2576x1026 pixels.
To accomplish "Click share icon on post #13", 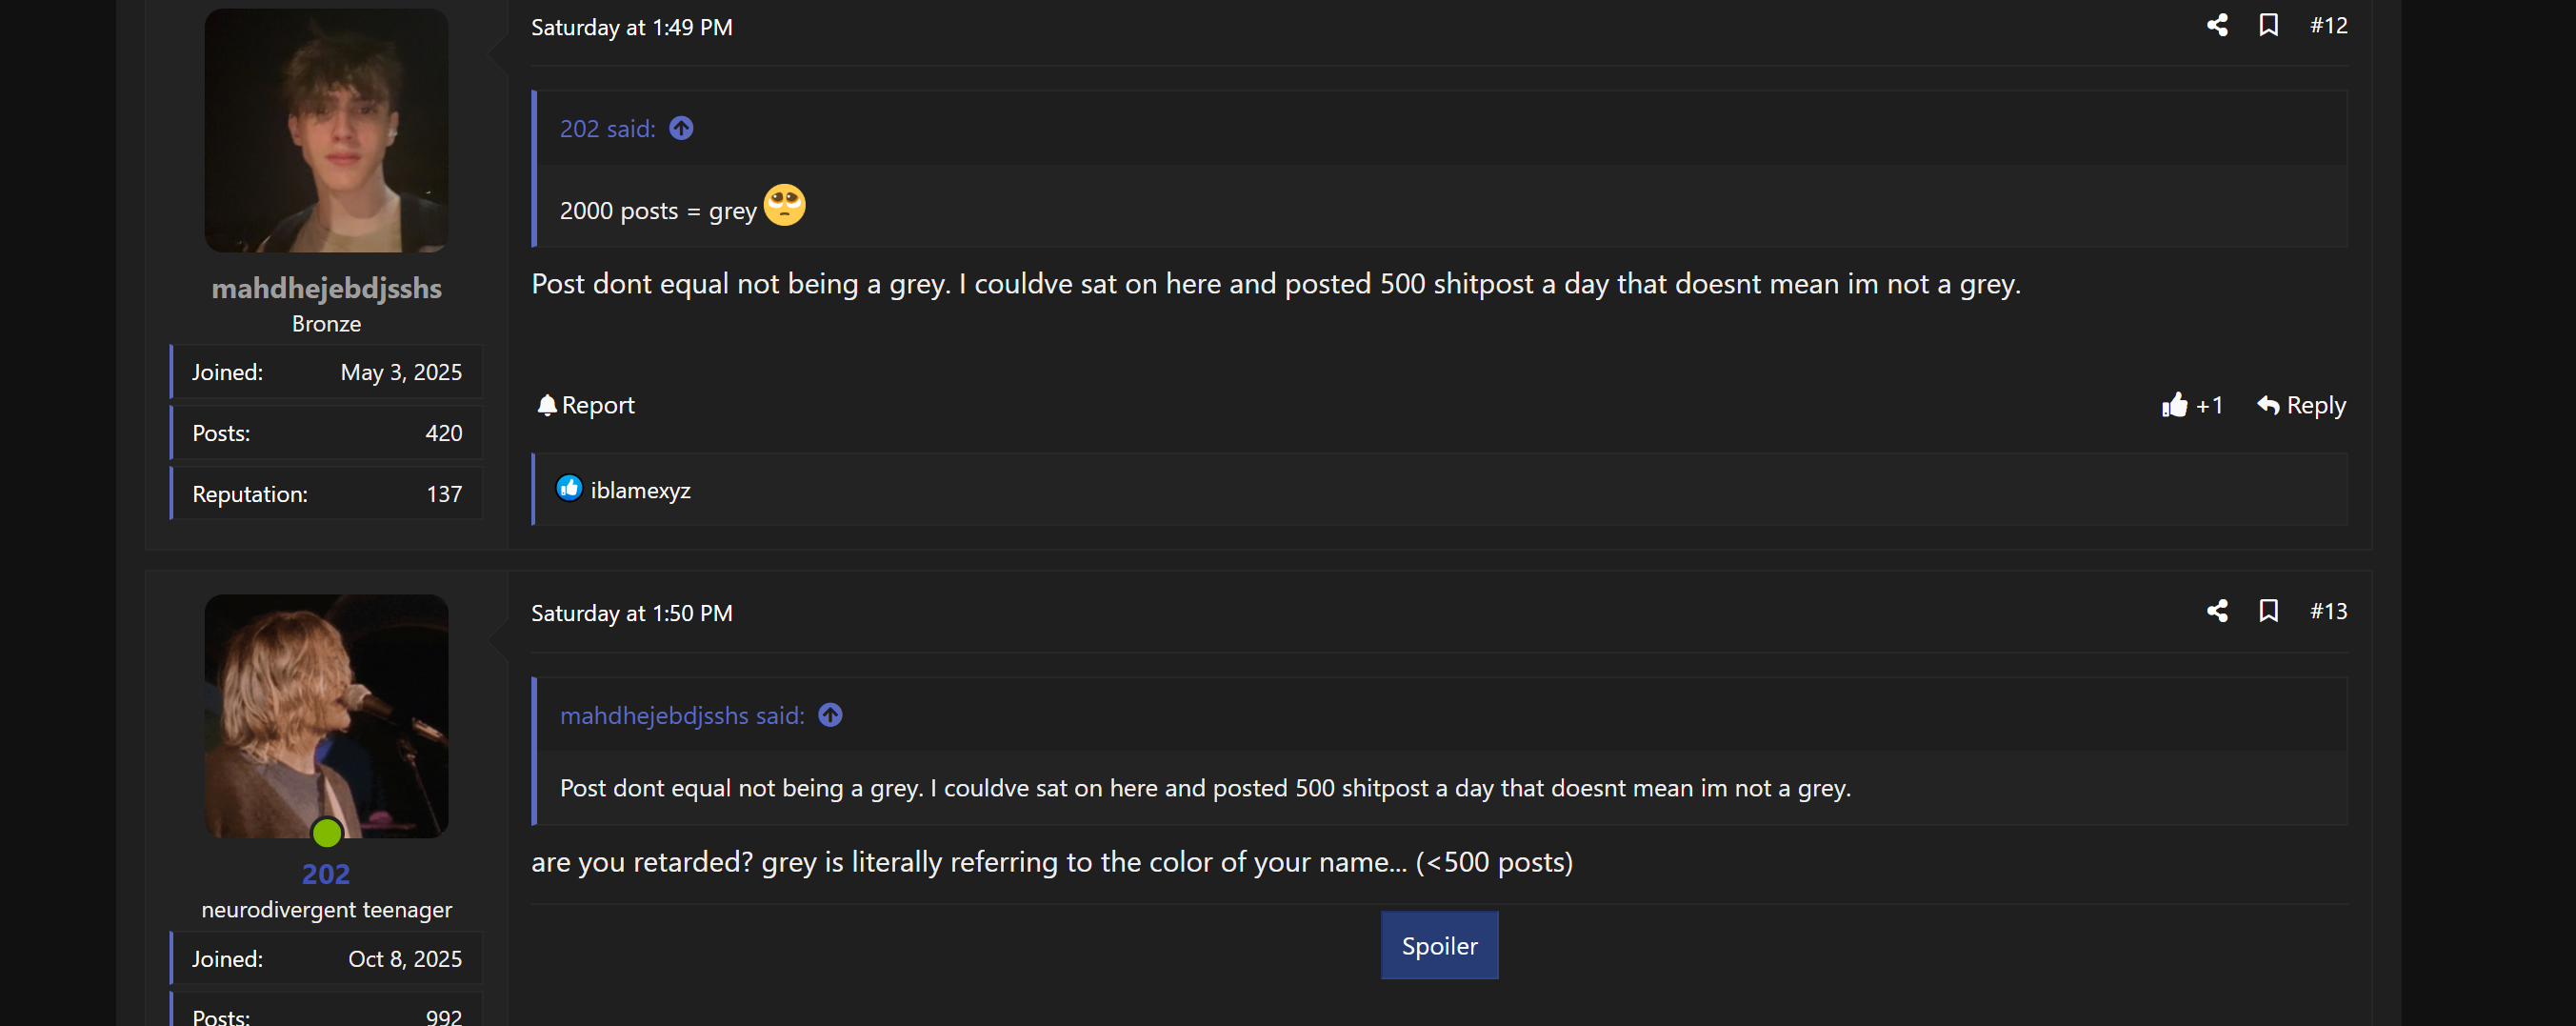I will (2216, 611).
